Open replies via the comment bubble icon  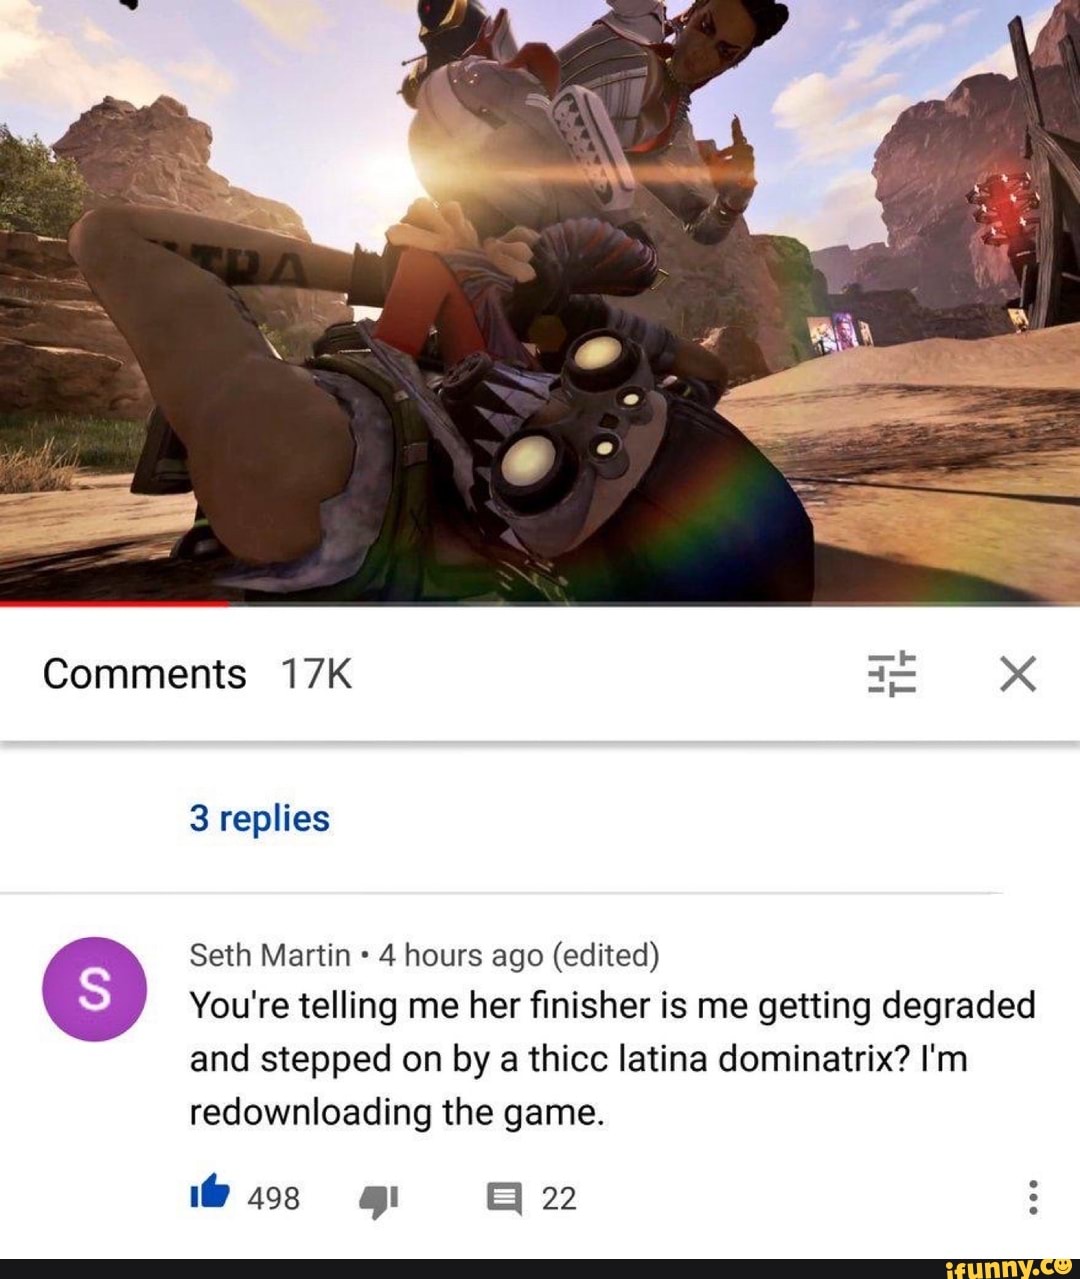504,1198
